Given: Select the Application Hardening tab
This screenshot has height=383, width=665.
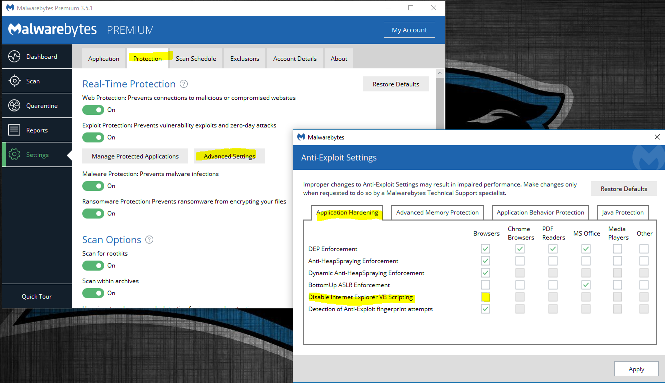Looking at the screenshot, I should pos(347,212).
